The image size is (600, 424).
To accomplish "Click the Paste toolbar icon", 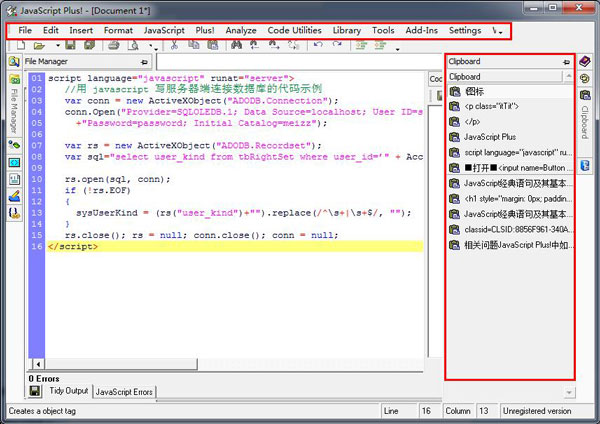I will pyautogui.click(x=213, y=45).
